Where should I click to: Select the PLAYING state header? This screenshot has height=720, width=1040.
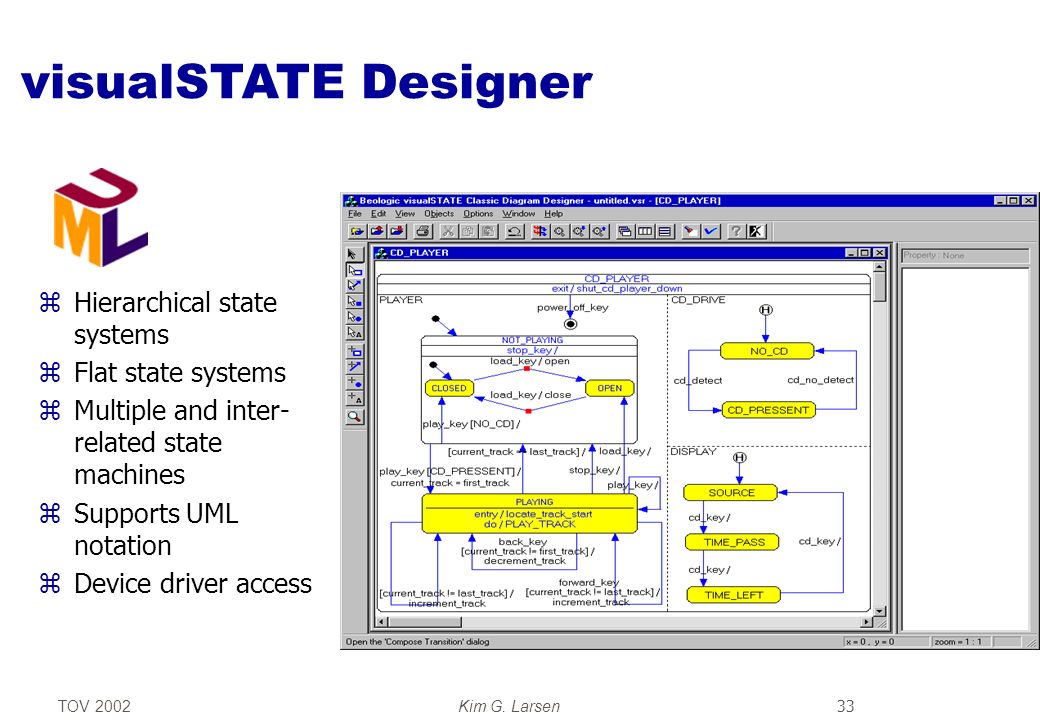pyautogui.click(x=530, y=502)
